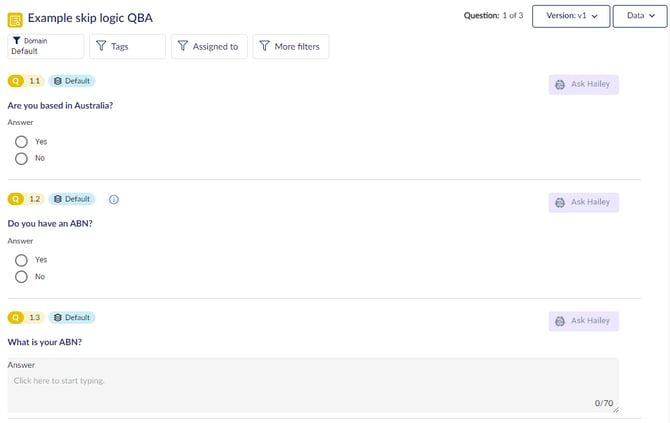Select Yes for 'Are you based in Australia?'
This screenshot has height=423, width=670.
[x=21, y=142]
